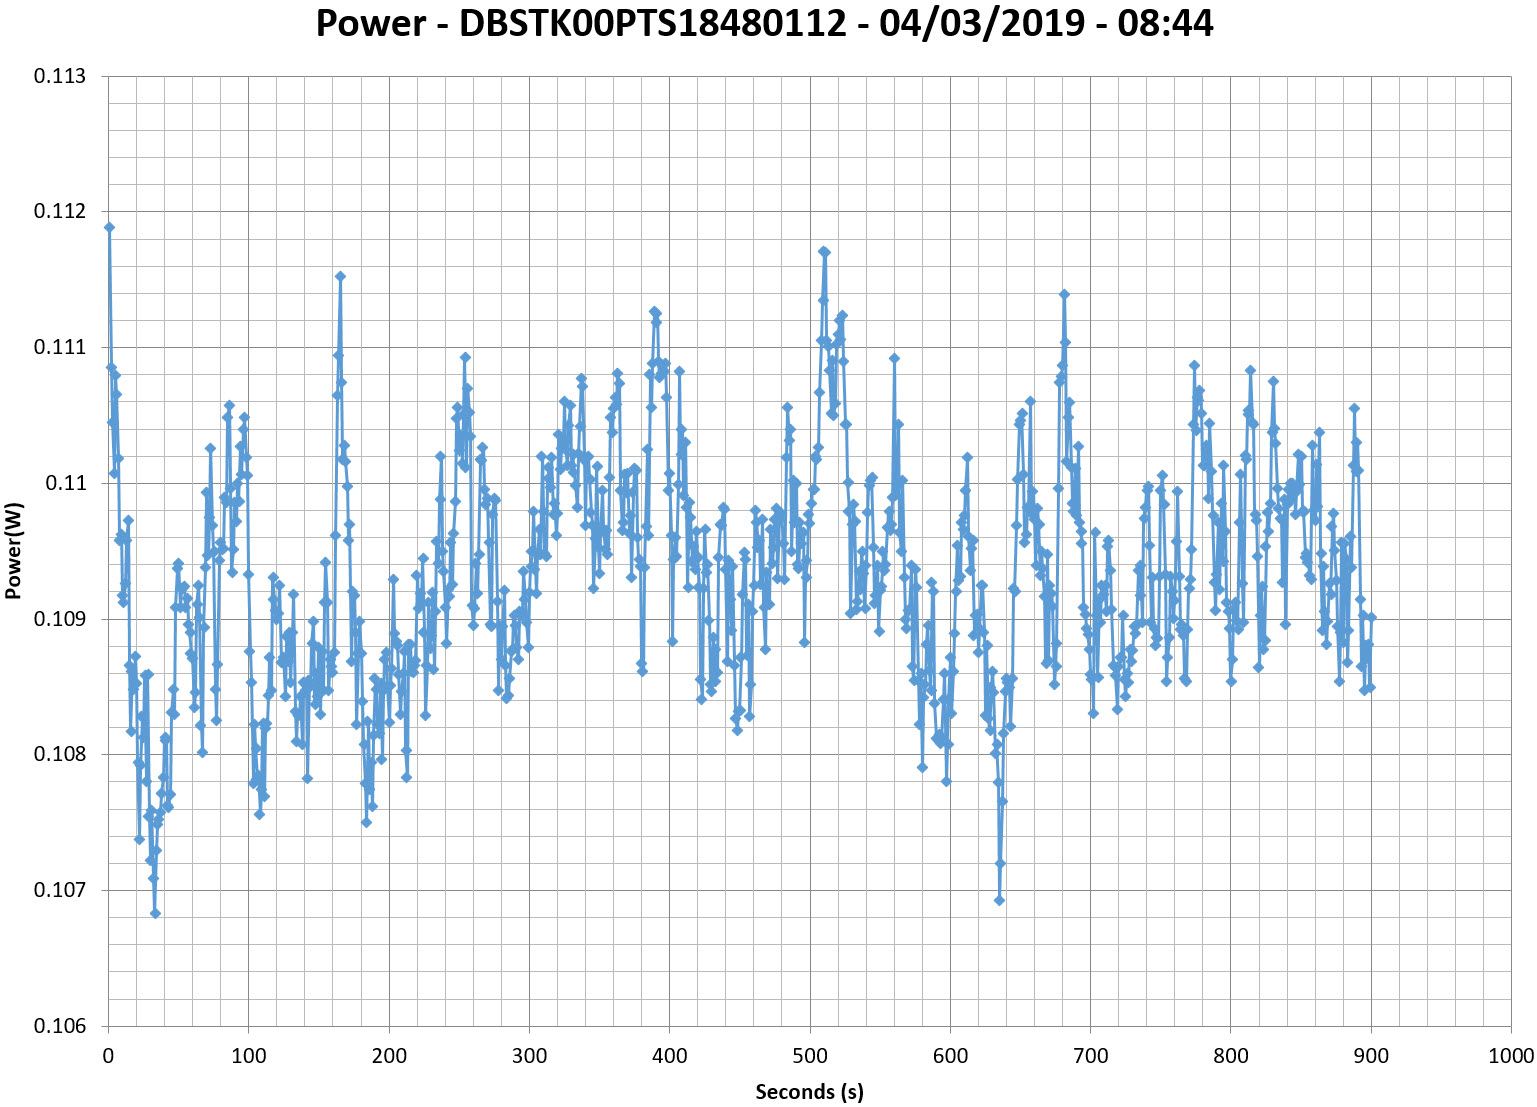Click the 0.112 y-axis tick label

[60, 211]
